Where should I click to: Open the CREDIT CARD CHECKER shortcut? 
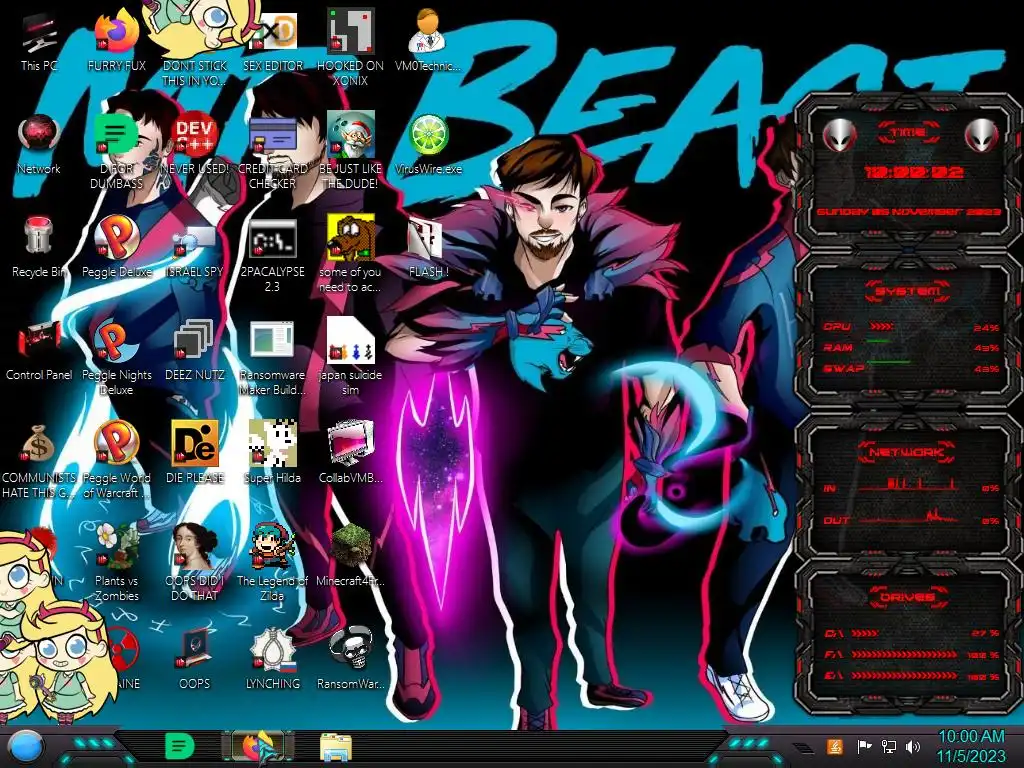(x=273, y=152)
